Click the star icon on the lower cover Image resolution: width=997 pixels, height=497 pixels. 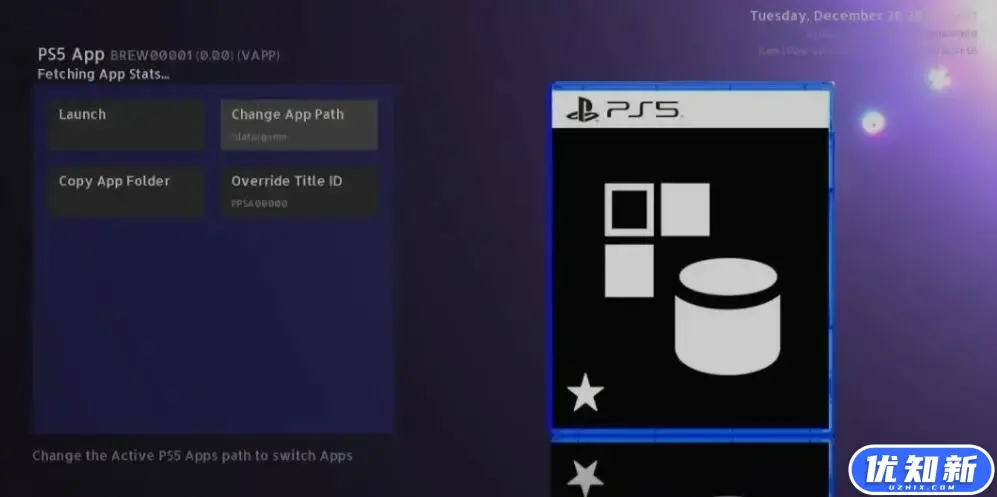pyautogui.click(x=585, y=476)
